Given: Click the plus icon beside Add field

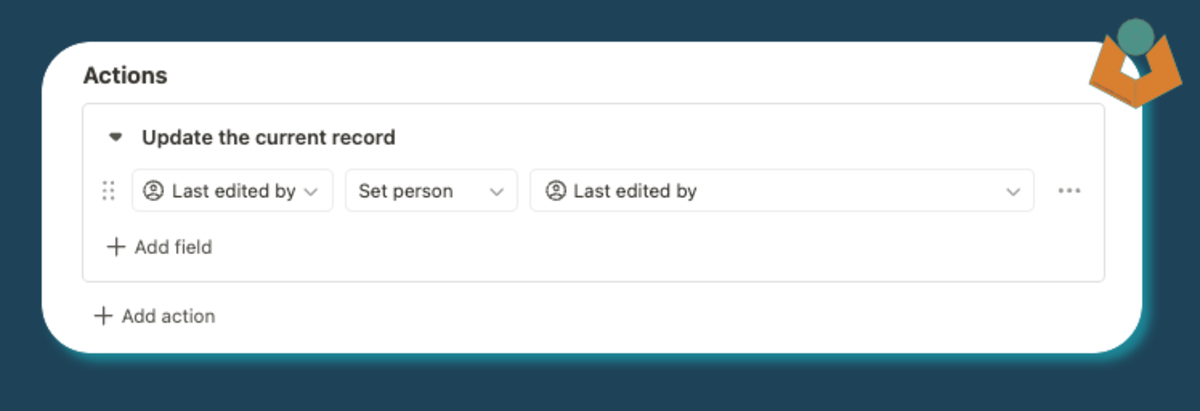Looking at the screenshot, I should [116, 246].
